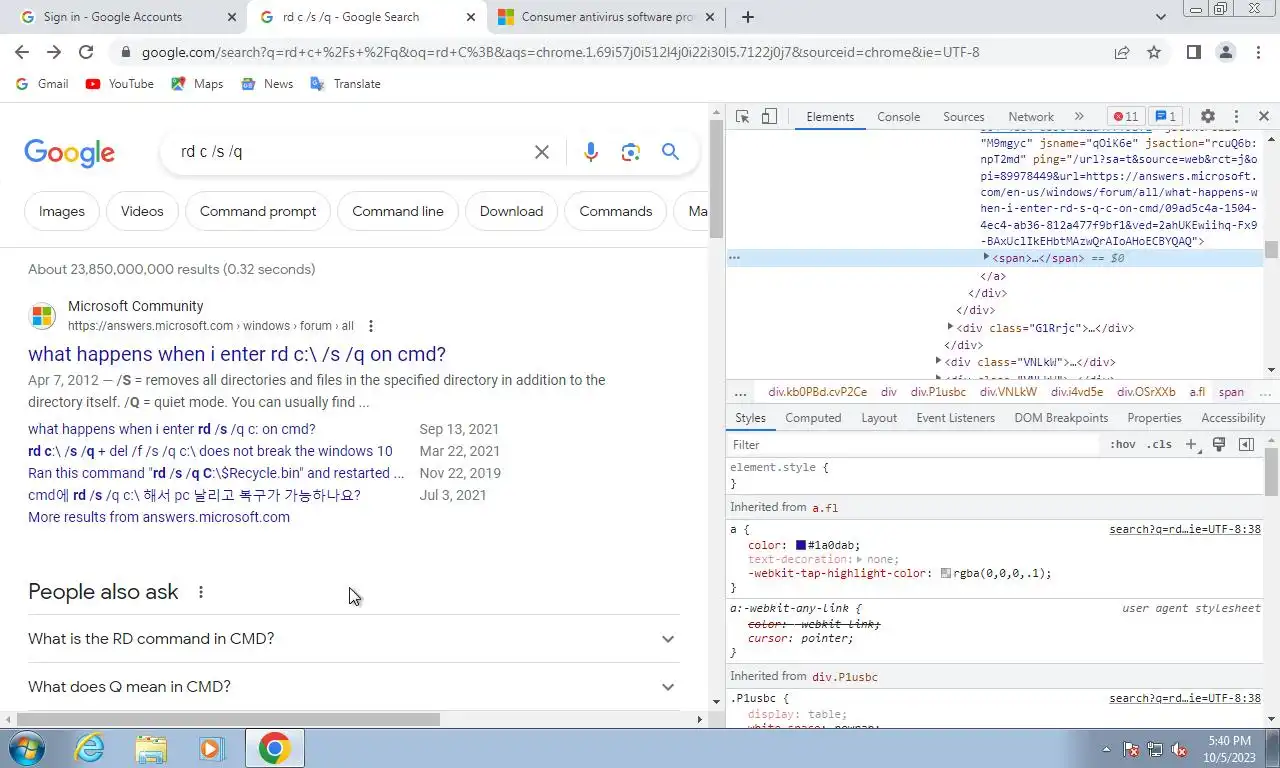The width and height of the screenshot is (1280, 768).
Task: Start voice search with the microphone
Action: click(590, 152)
